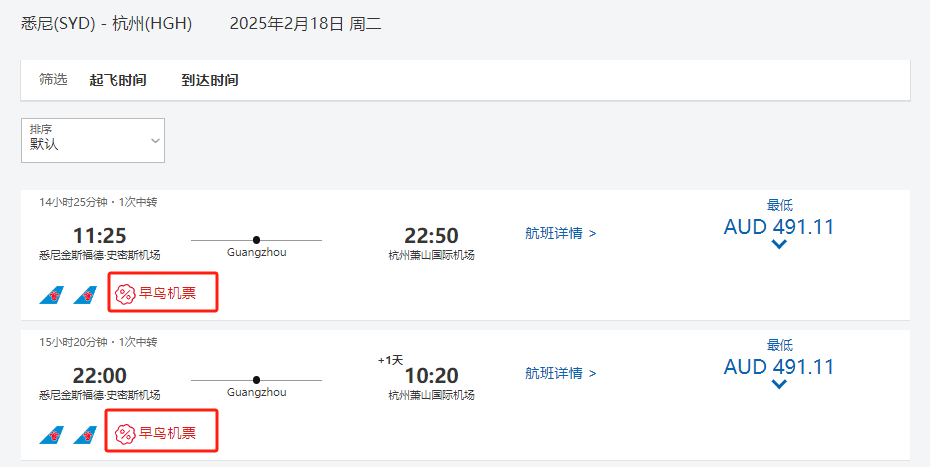Click first China Southern logo on 22:00 flight
The width and height of the screenshot is (930, 467).
coord(52,435)
